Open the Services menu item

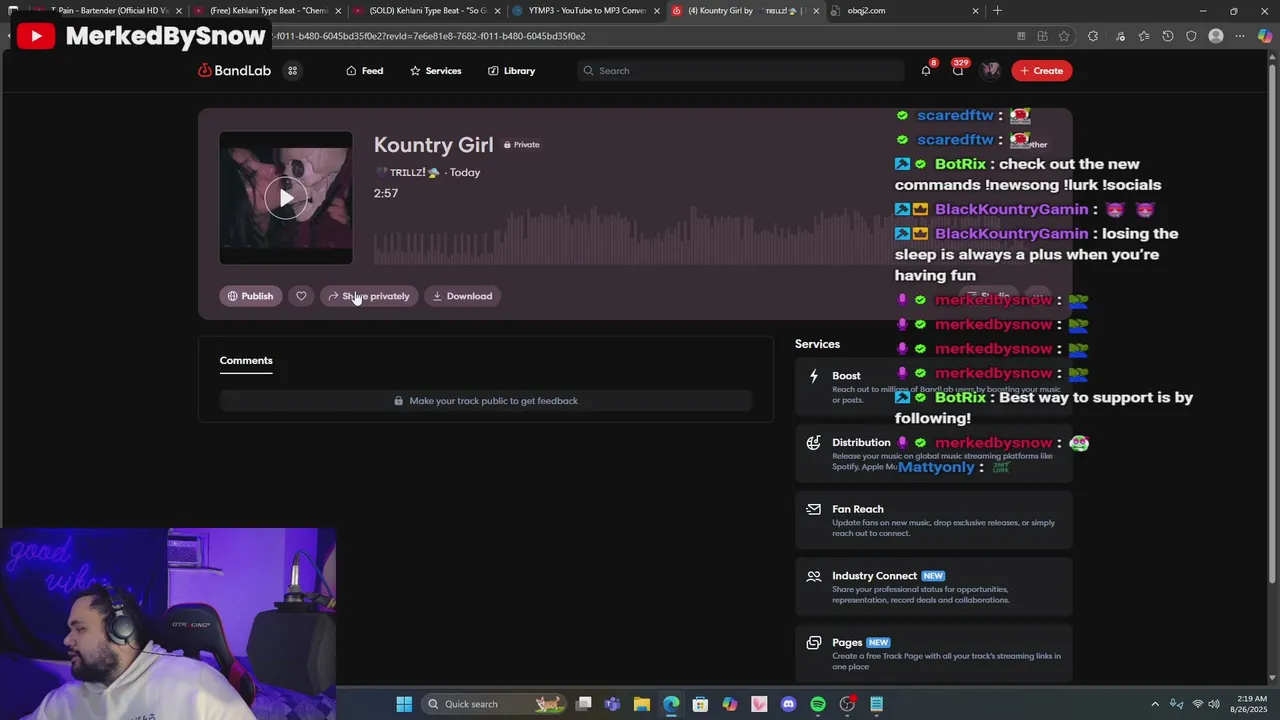pos(435,71)
